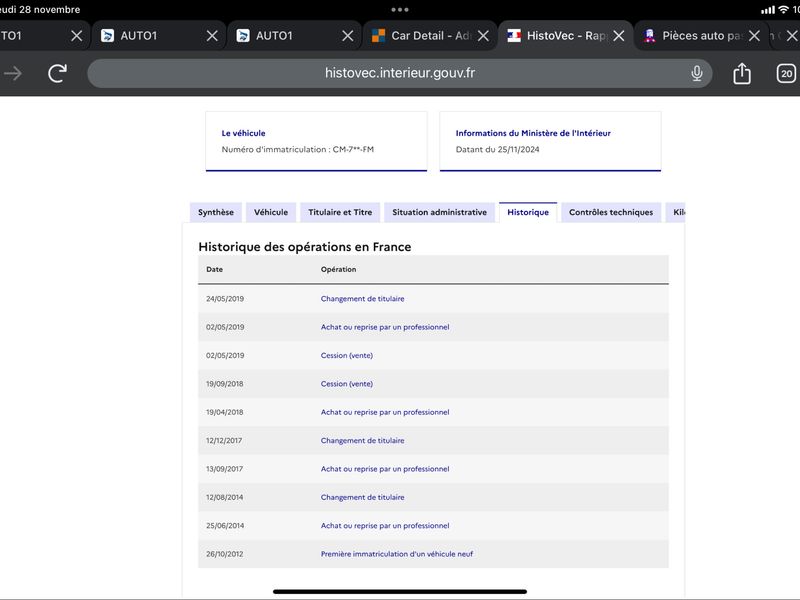The width and height of the screenshot is (800, 600).
Task: Click 'Cession (vente)' dated 02/05/2019
Action: click(346, 356)
